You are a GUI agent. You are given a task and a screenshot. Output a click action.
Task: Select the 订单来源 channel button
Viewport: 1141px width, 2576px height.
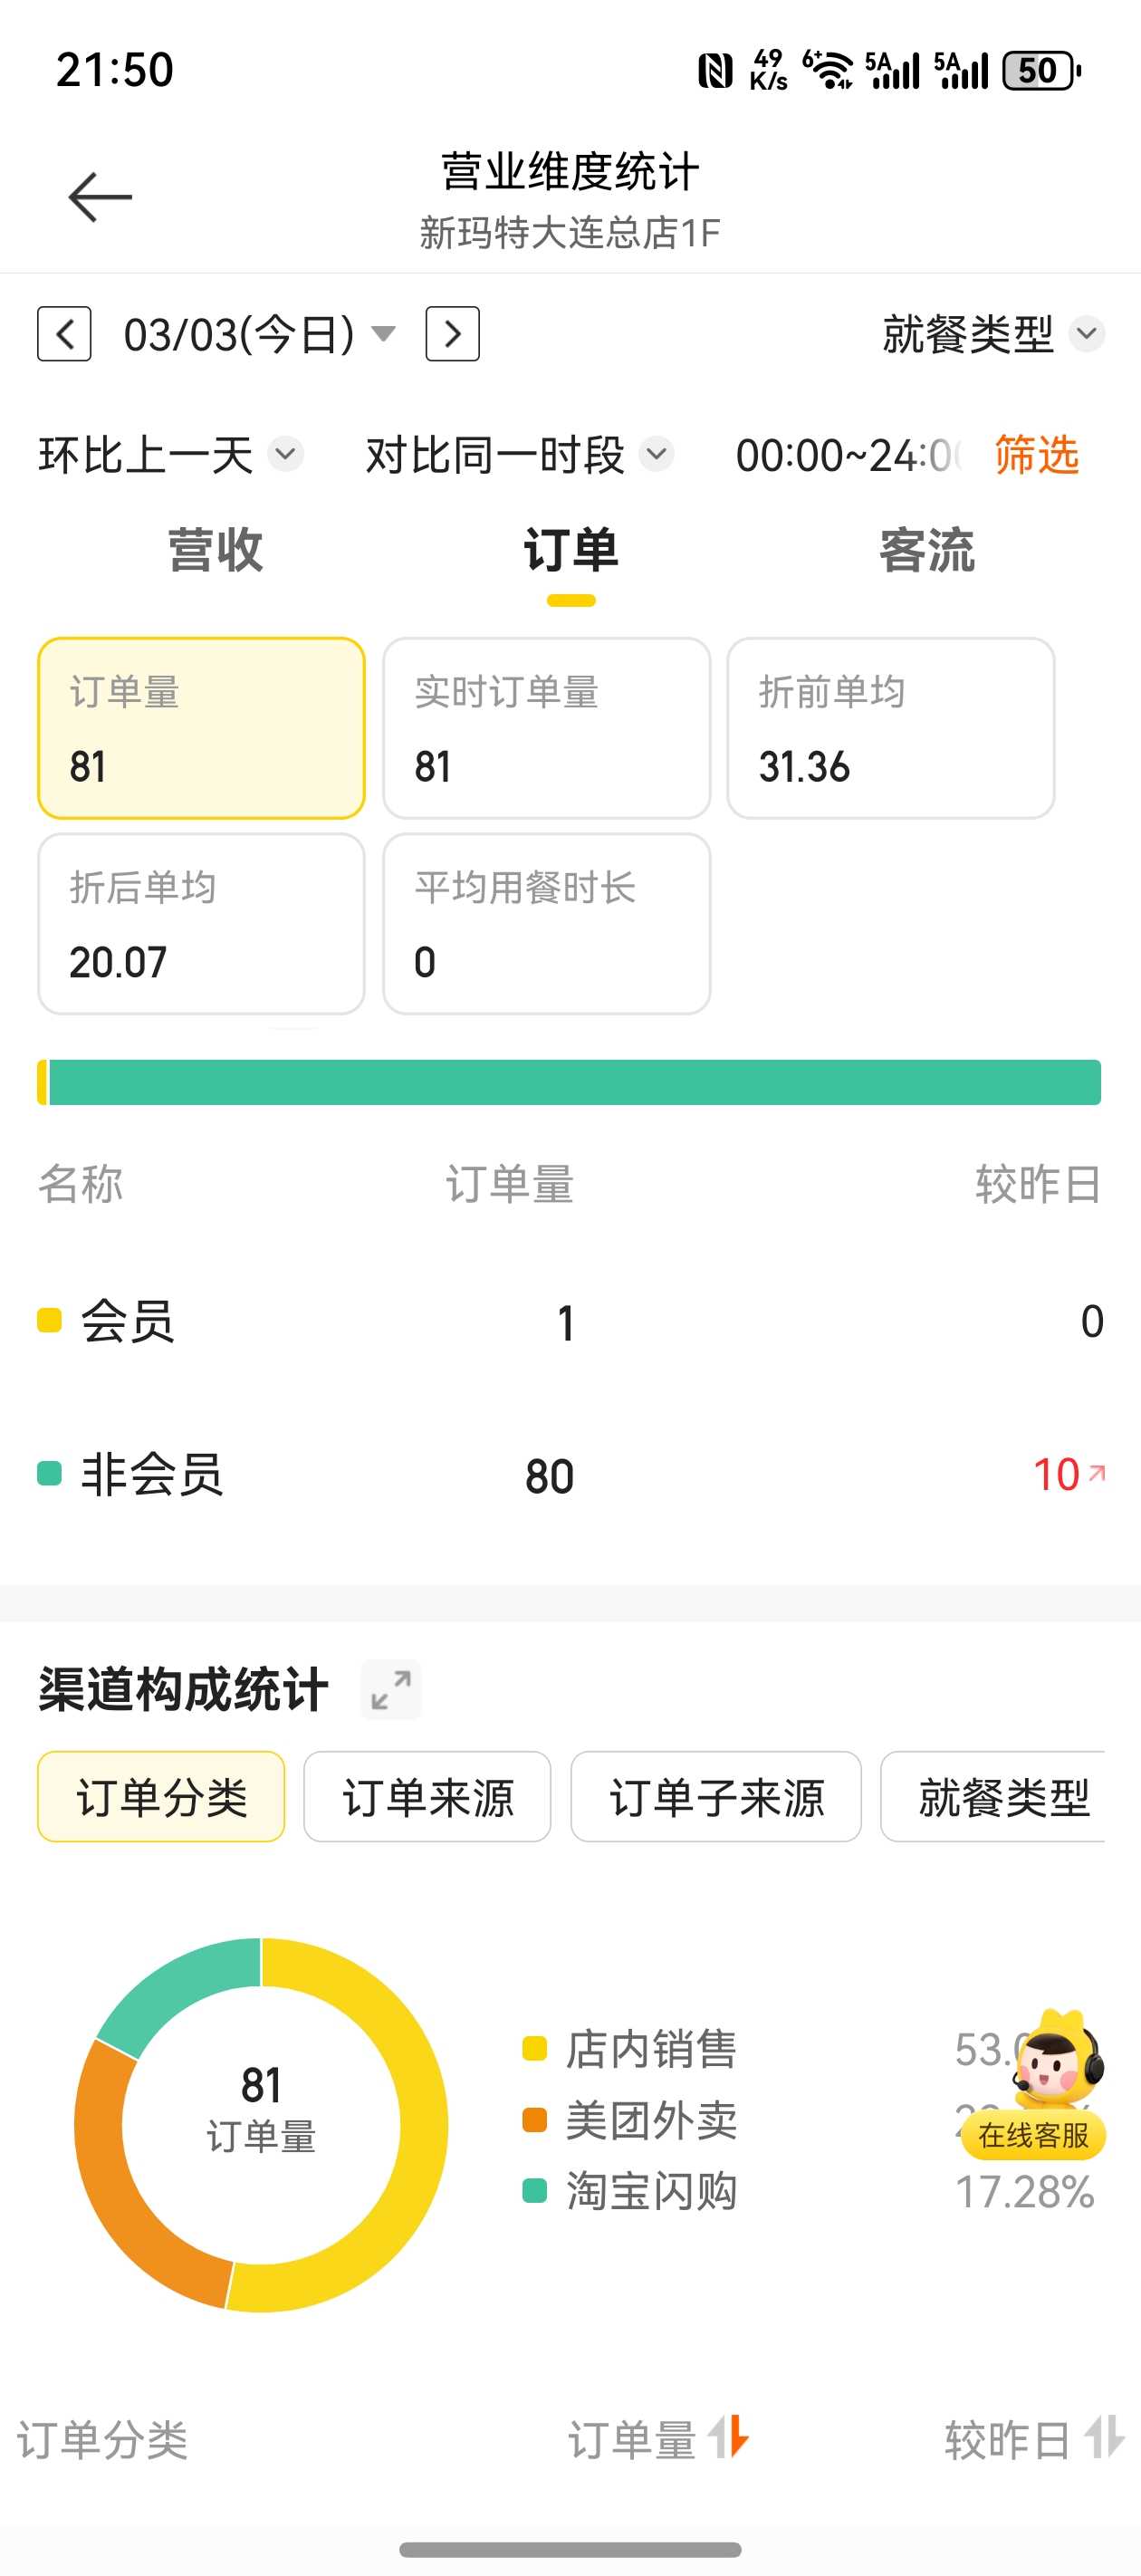click(427, 1797)
